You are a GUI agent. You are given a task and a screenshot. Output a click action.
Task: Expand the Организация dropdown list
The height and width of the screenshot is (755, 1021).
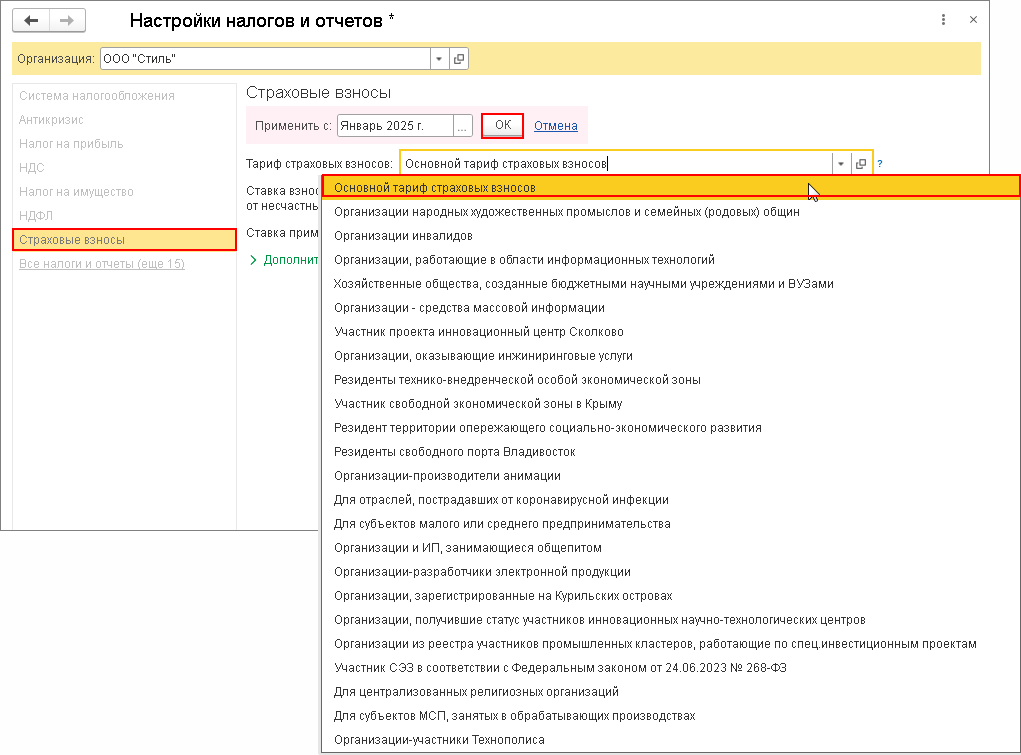438,59
